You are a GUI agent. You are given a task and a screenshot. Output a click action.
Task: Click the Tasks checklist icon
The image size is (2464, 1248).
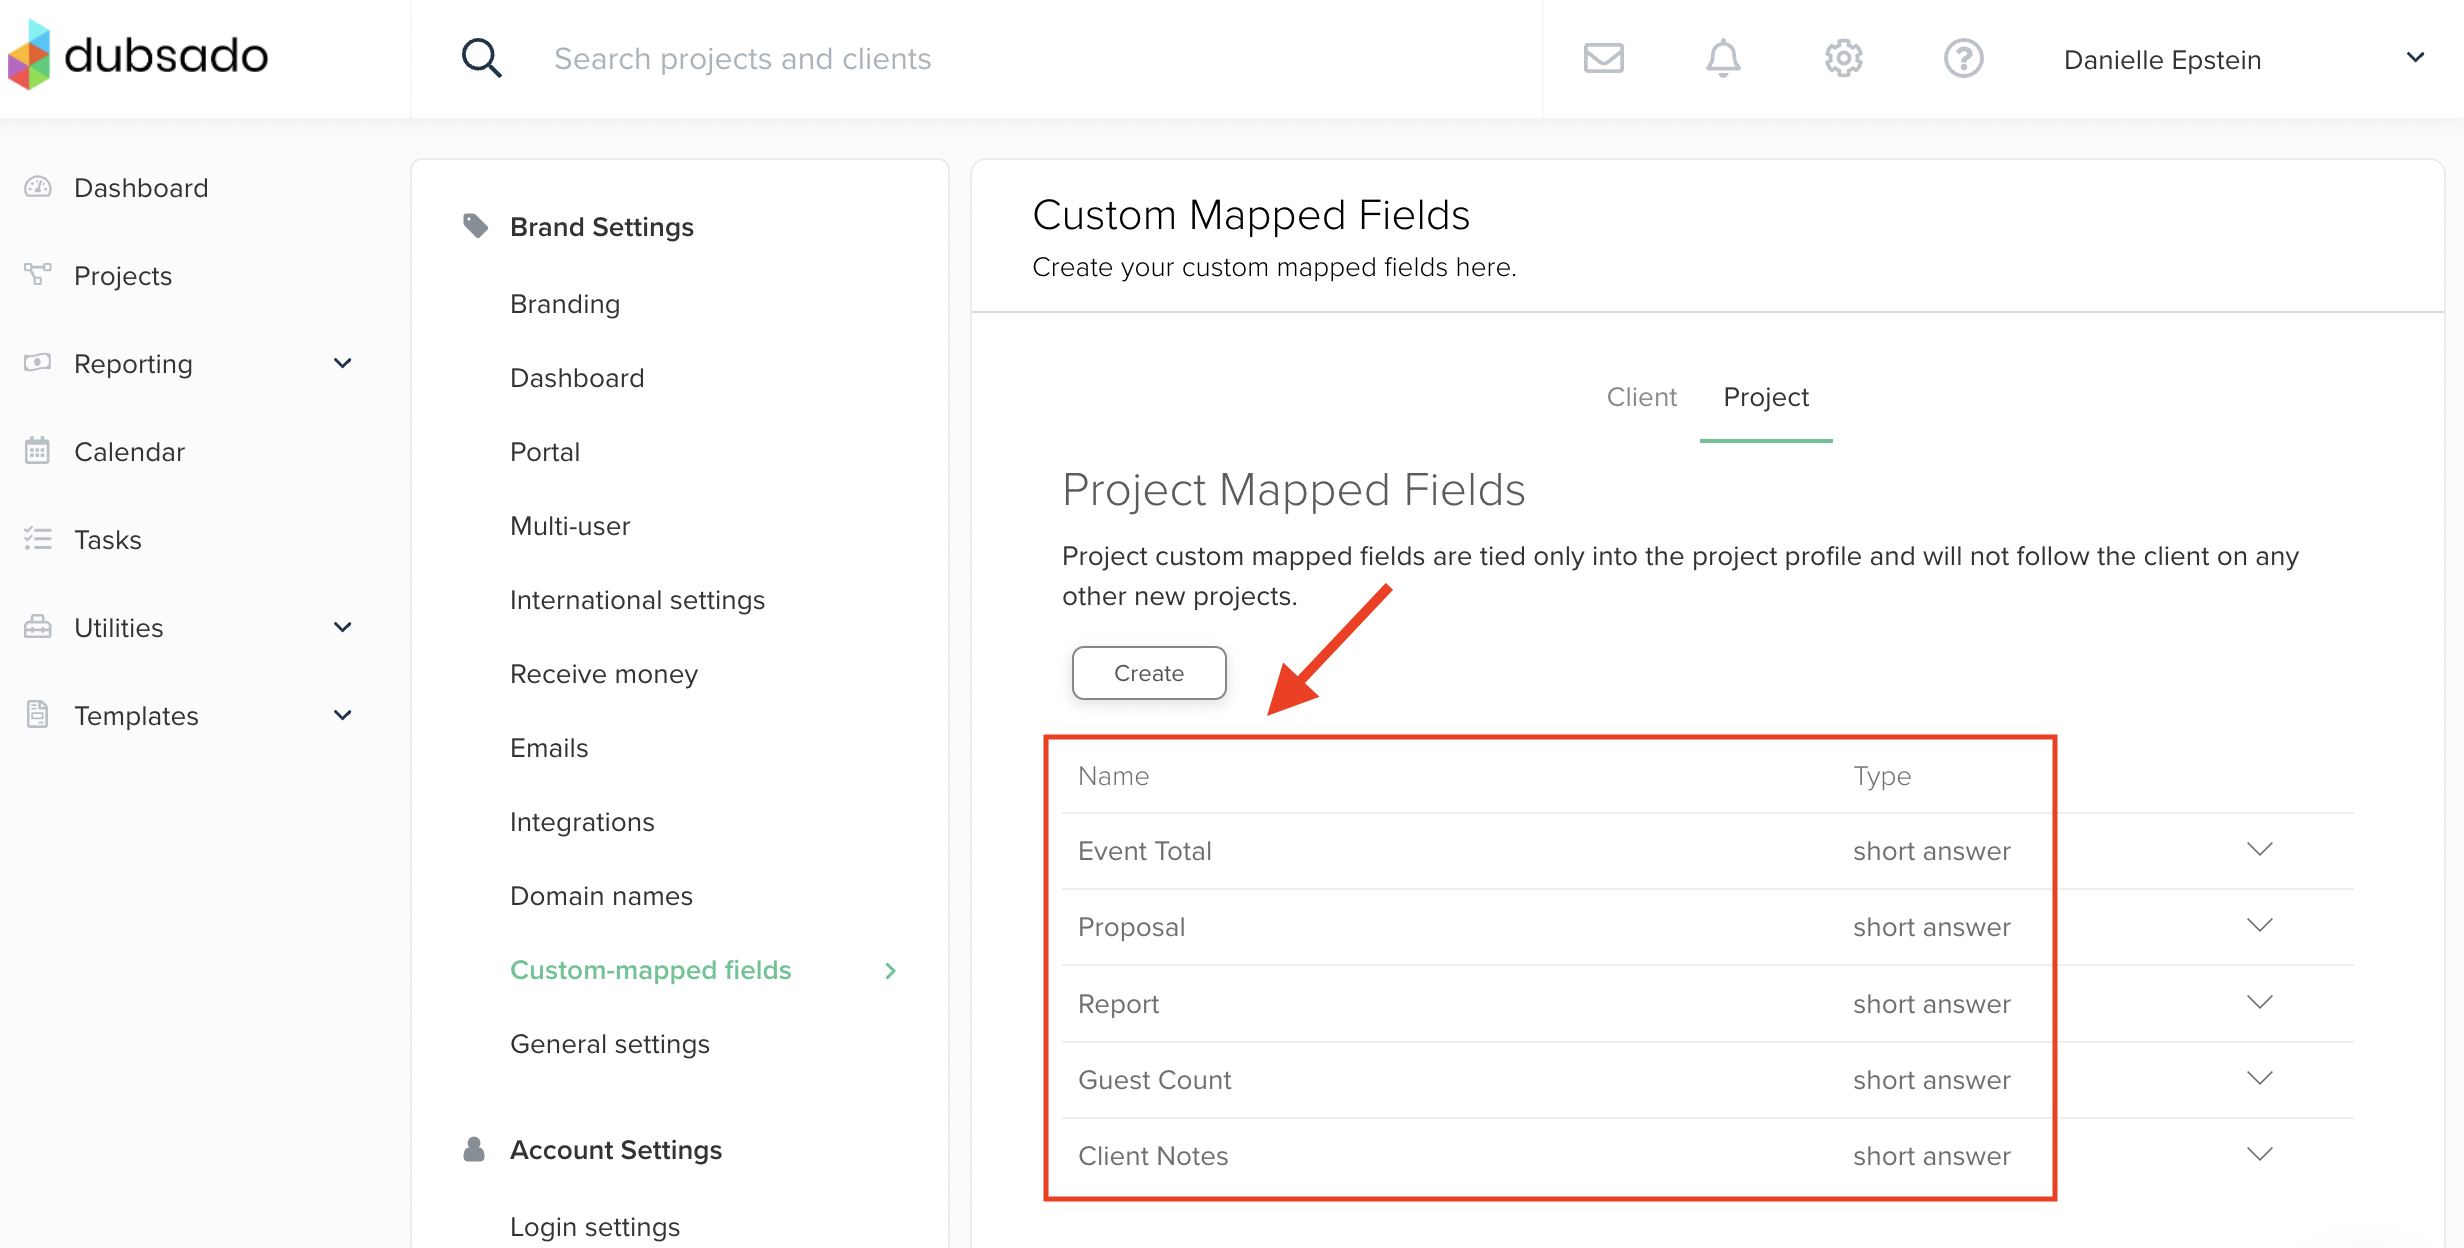tap(38, 539)
